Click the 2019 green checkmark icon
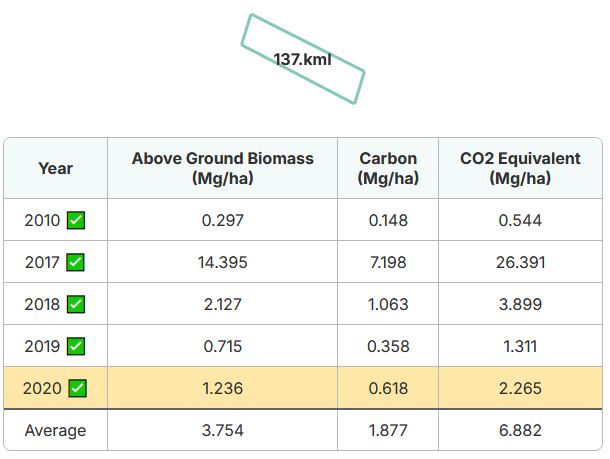This screenshot has width=610, height=459. tap(76, 346)
